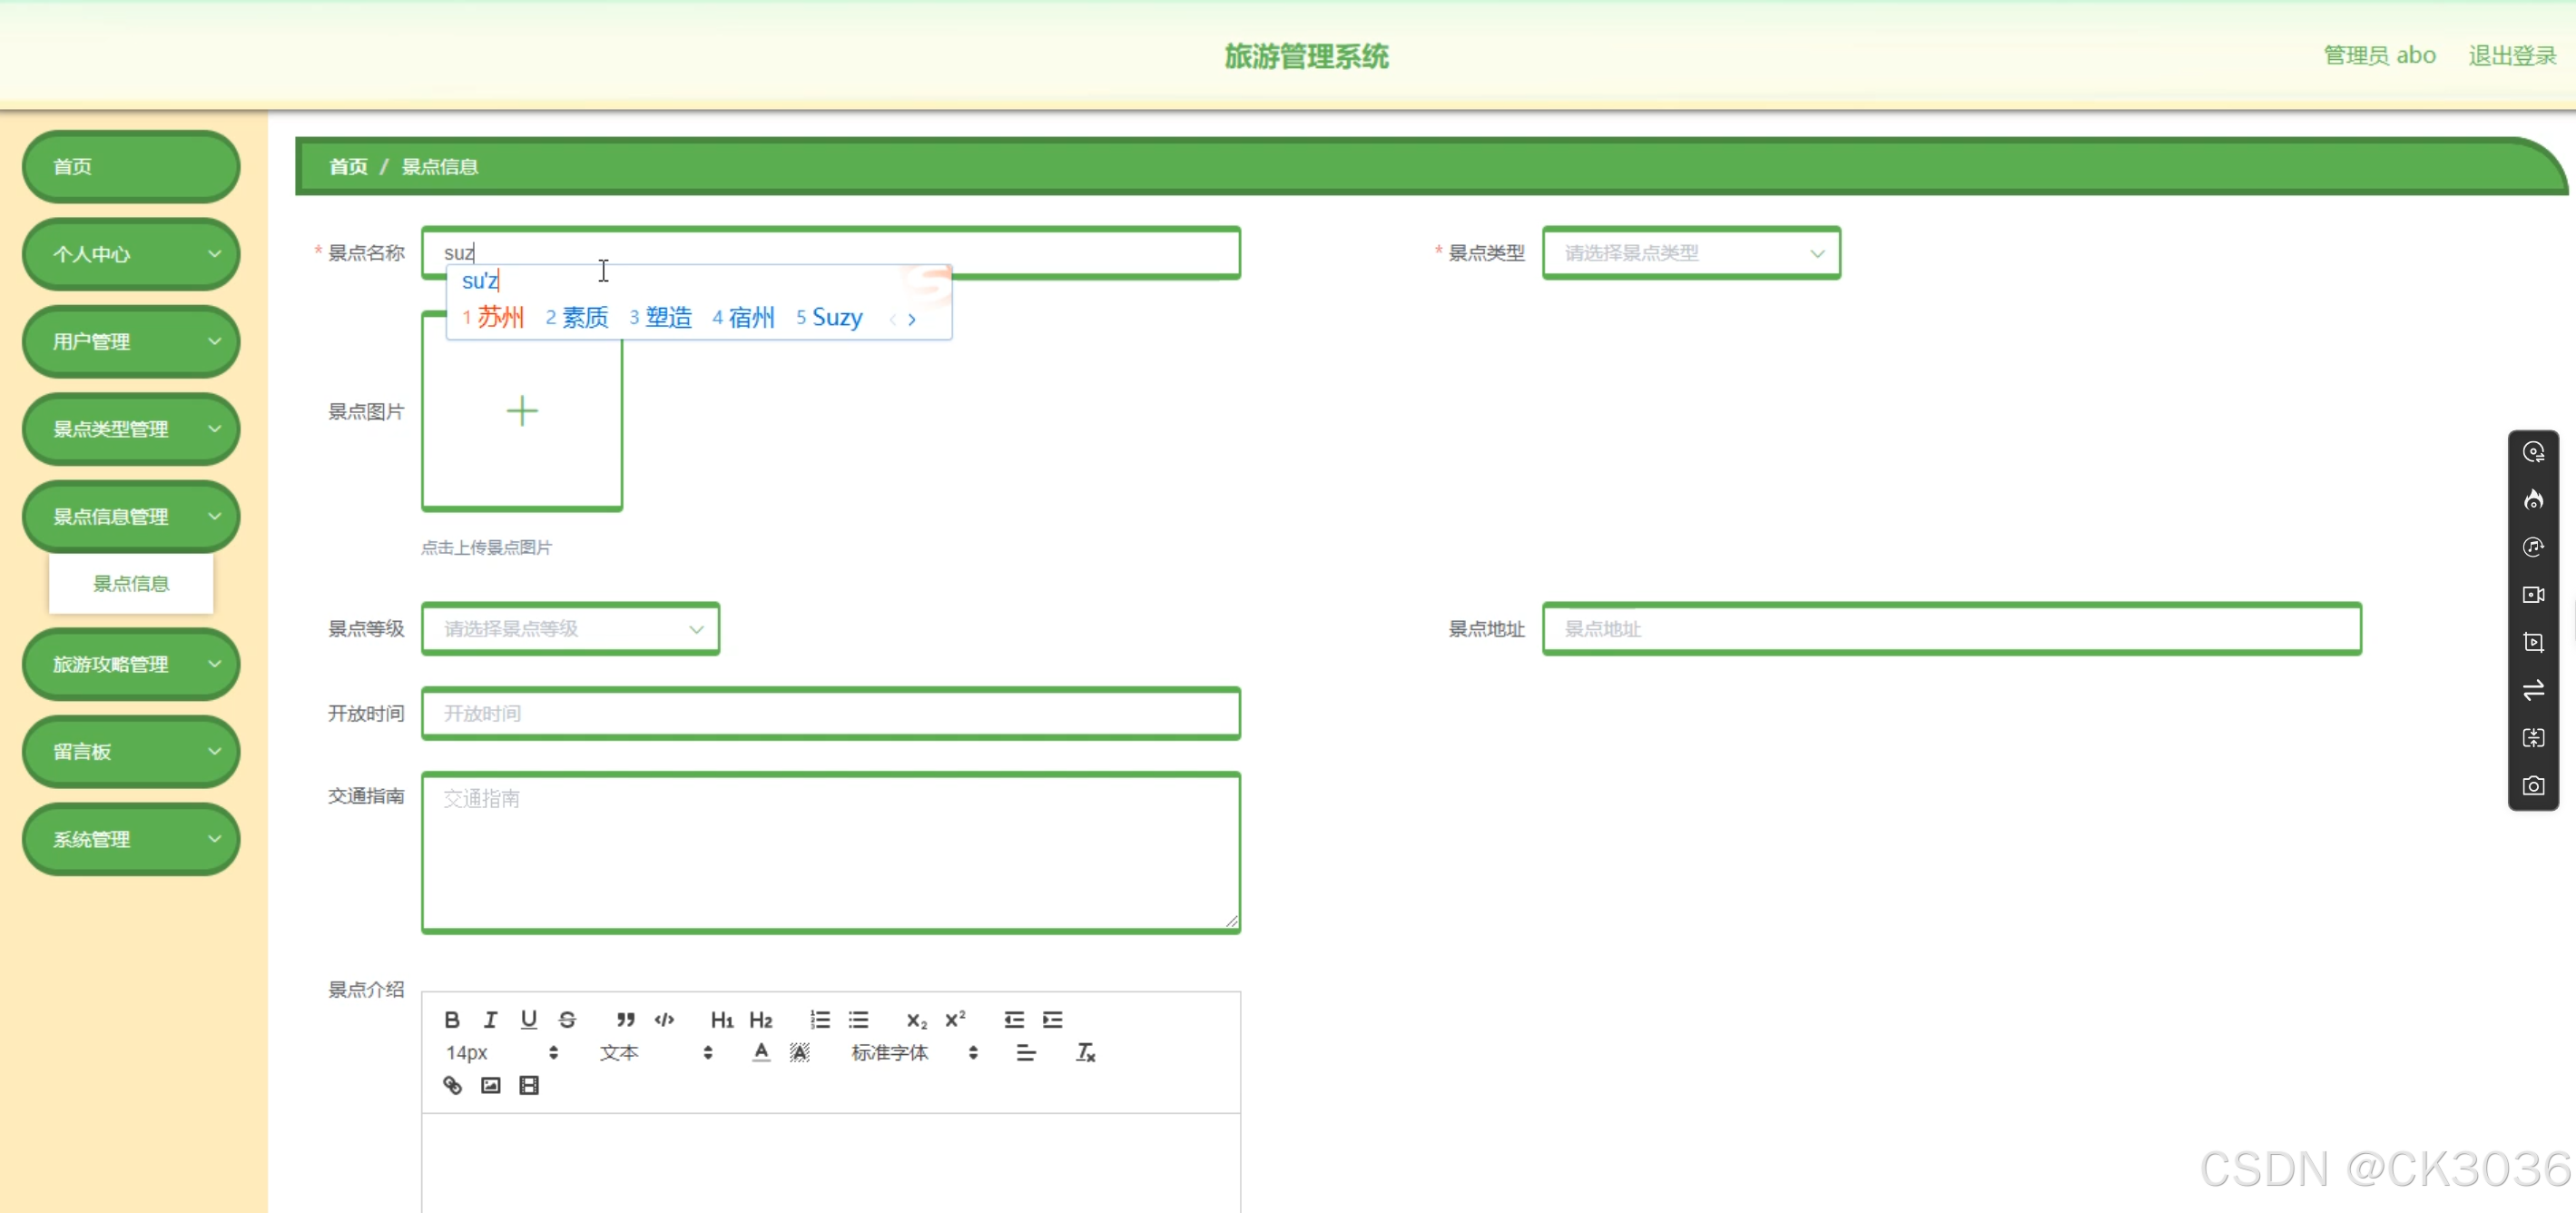
Task: Open the 景点信息 submenu item
Action: [x=131, y=584]
